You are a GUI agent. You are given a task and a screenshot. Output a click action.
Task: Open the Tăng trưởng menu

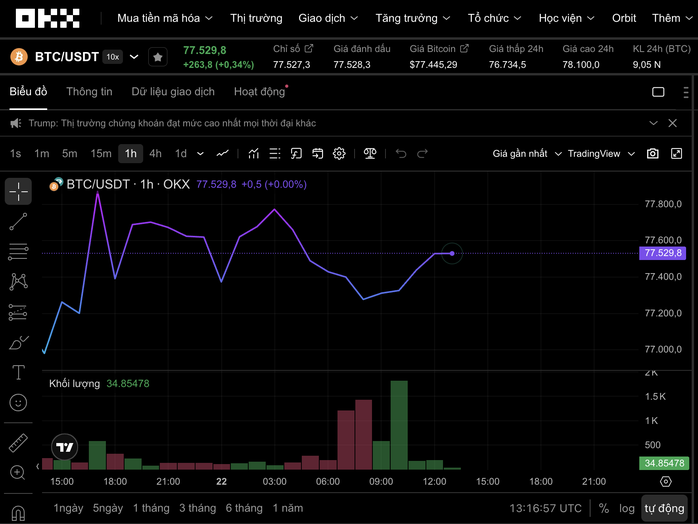413,18
